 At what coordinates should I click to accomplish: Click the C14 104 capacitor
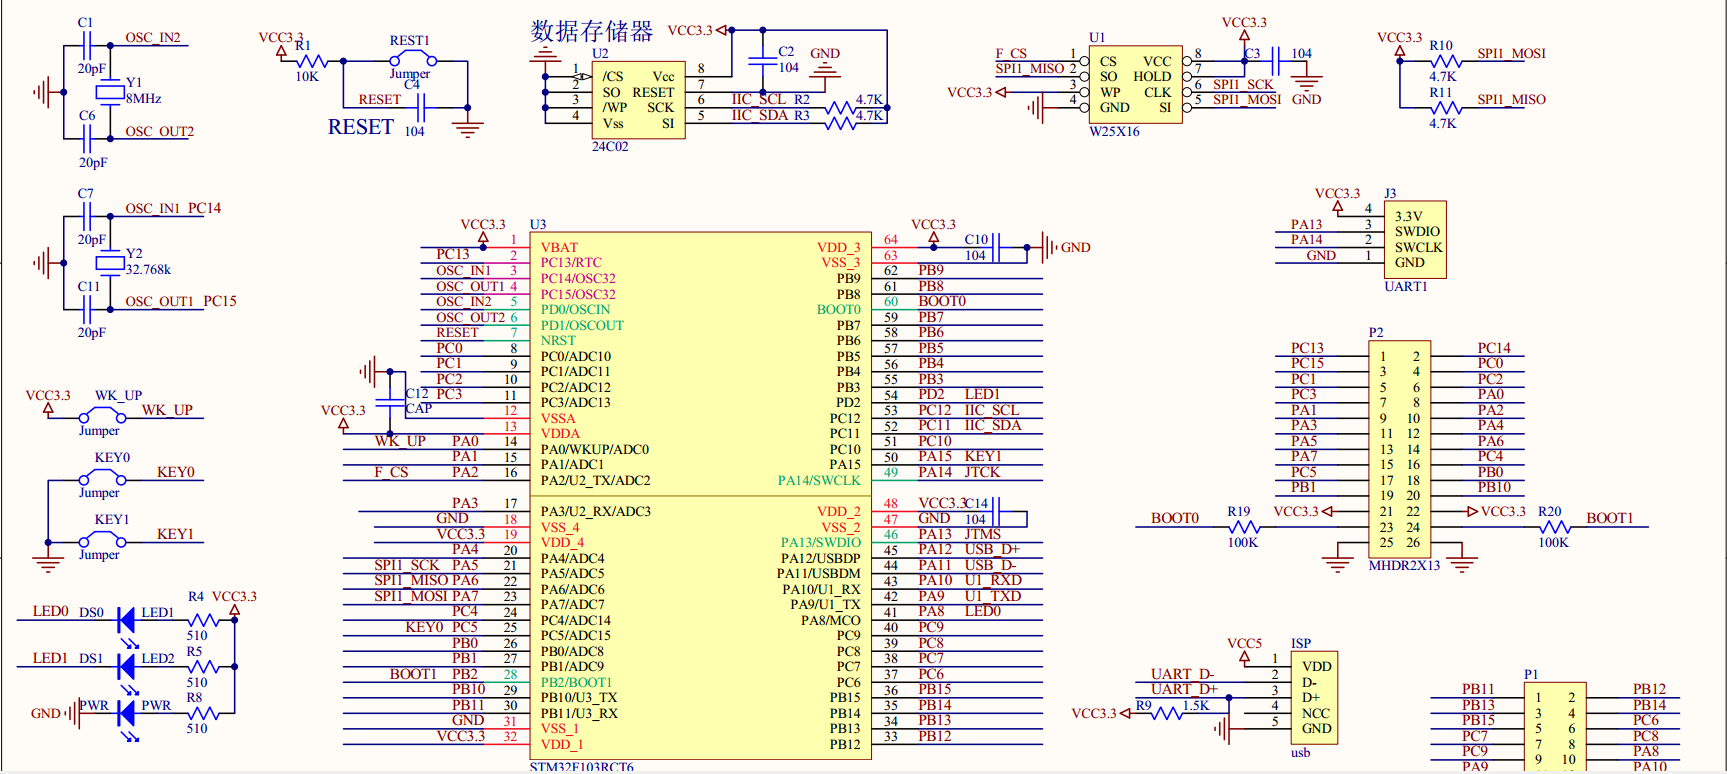pyautogui.click(x=997, y=511)
